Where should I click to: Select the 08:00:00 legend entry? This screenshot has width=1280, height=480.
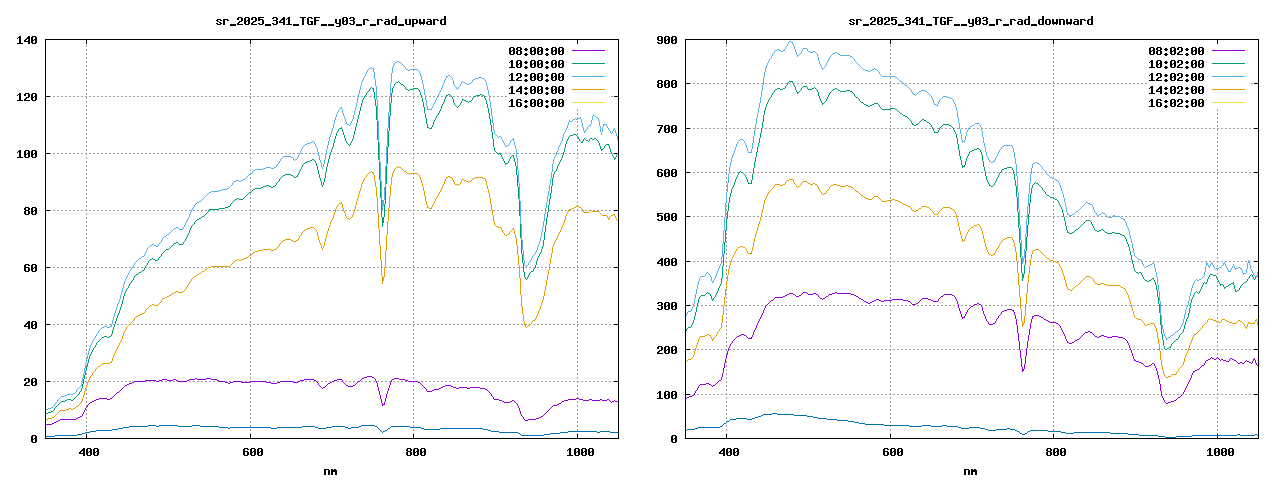click(x=536, y=50)
